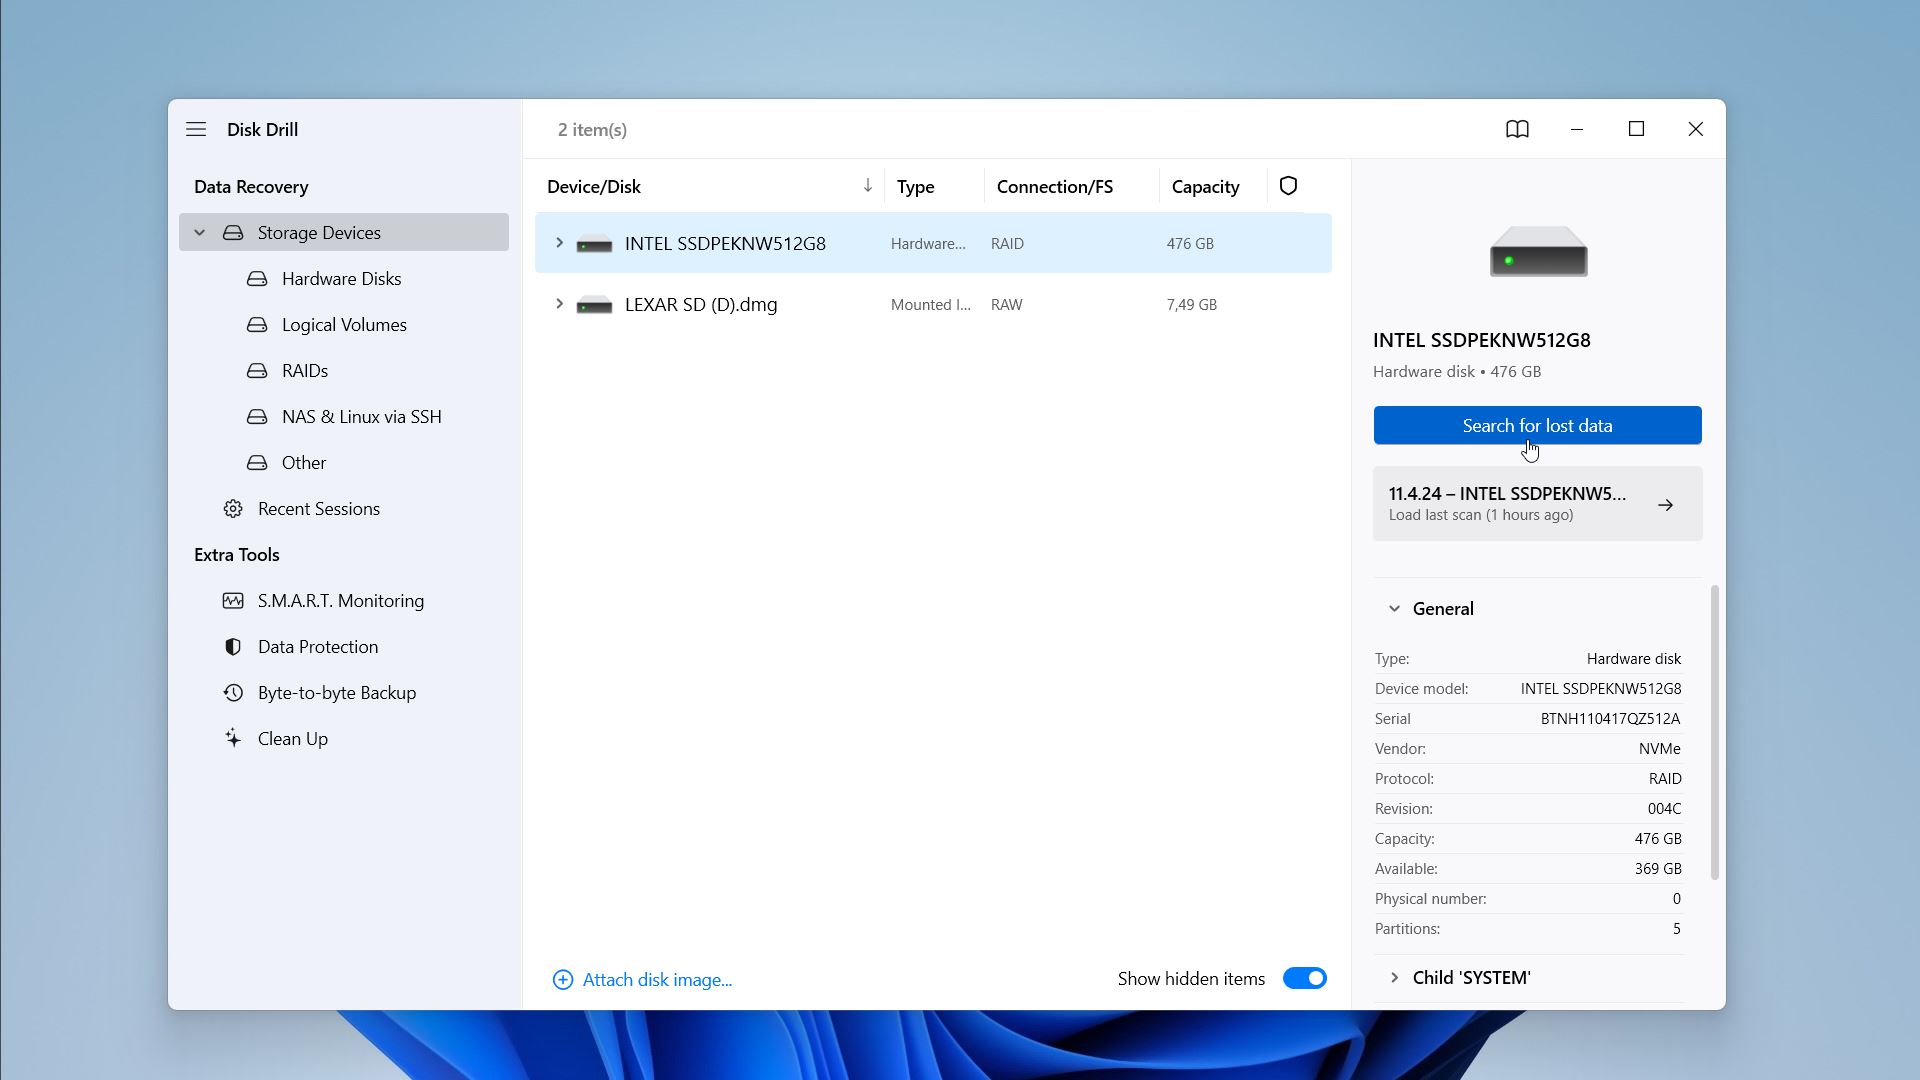This screenshot has width=1920, height=1080.
Task: Select RAIDs storage category
Action: (305, 371)
